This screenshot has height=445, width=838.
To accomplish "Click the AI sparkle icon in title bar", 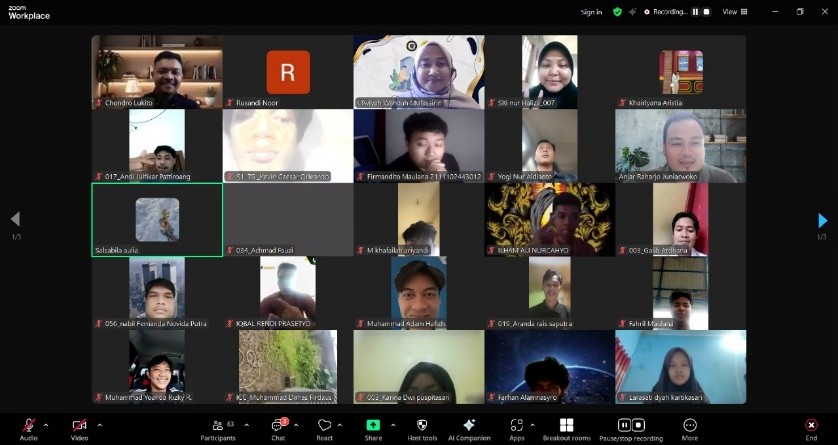I will click(x=632, y=12).
